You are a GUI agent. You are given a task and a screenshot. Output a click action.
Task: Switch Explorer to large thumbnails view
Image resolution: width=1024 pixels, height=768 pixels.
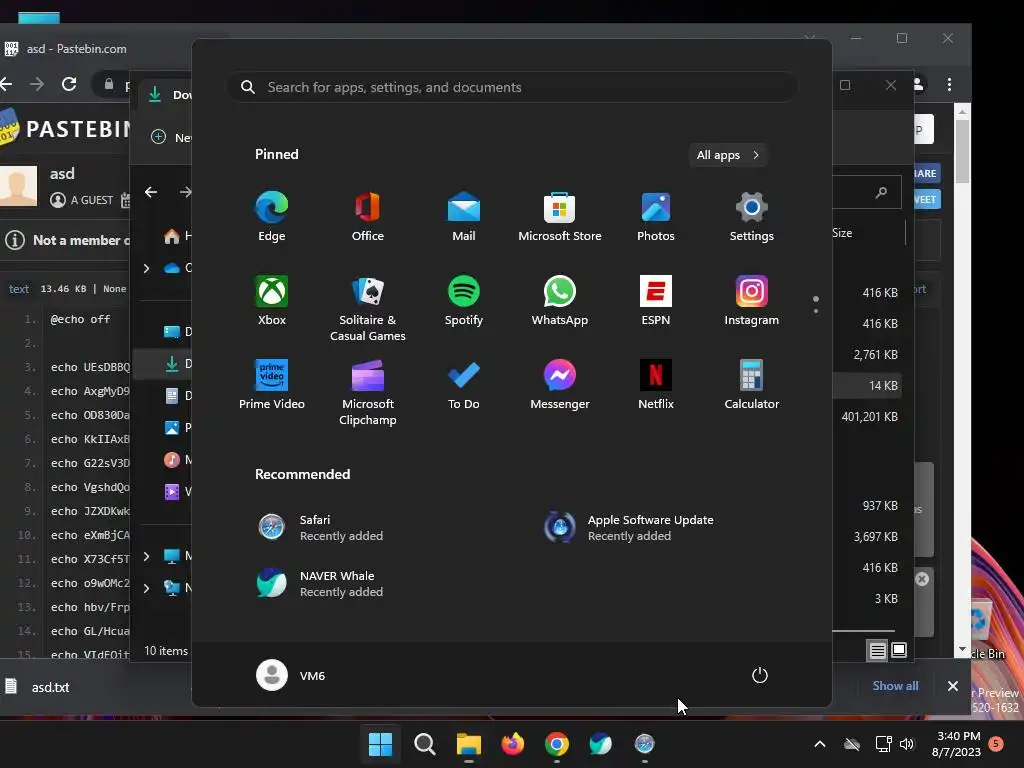[x=899, y=650]
